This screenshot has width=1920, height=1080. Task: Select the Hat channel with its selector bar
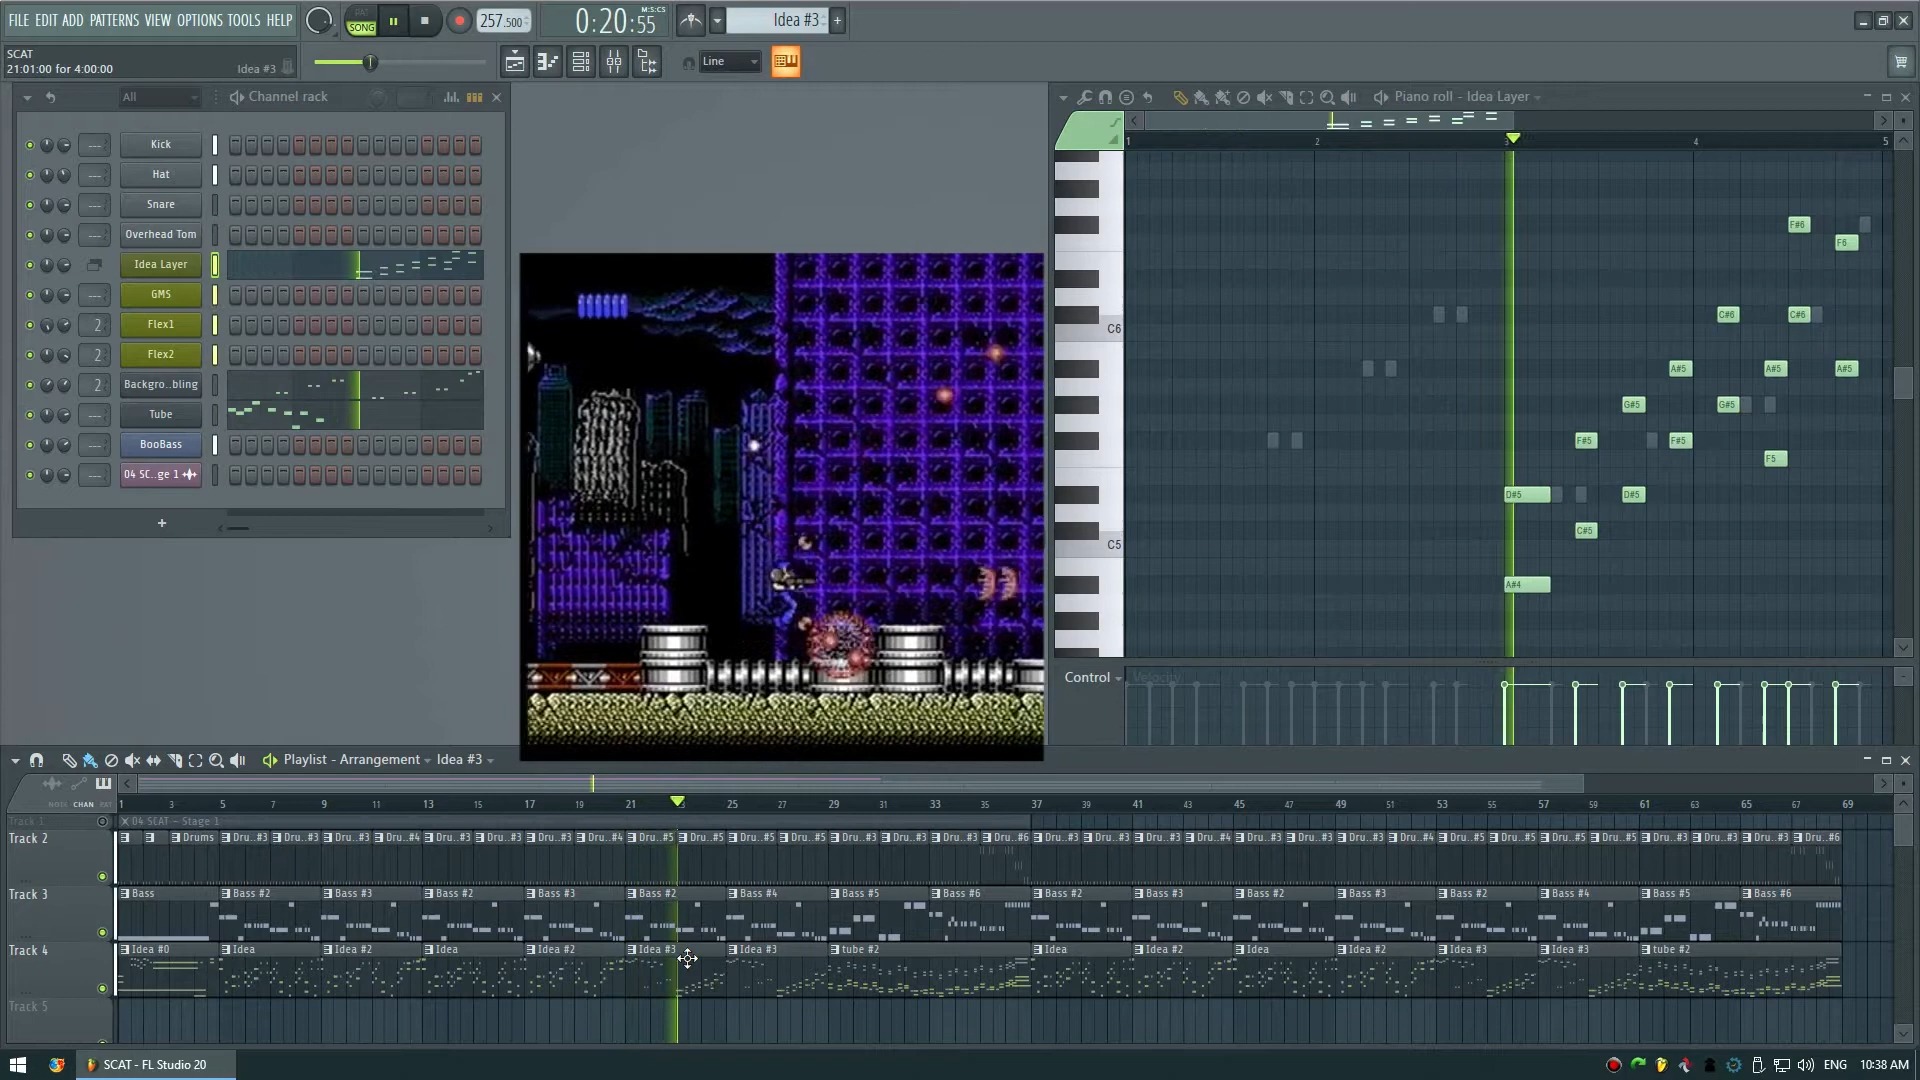(214, 175)
